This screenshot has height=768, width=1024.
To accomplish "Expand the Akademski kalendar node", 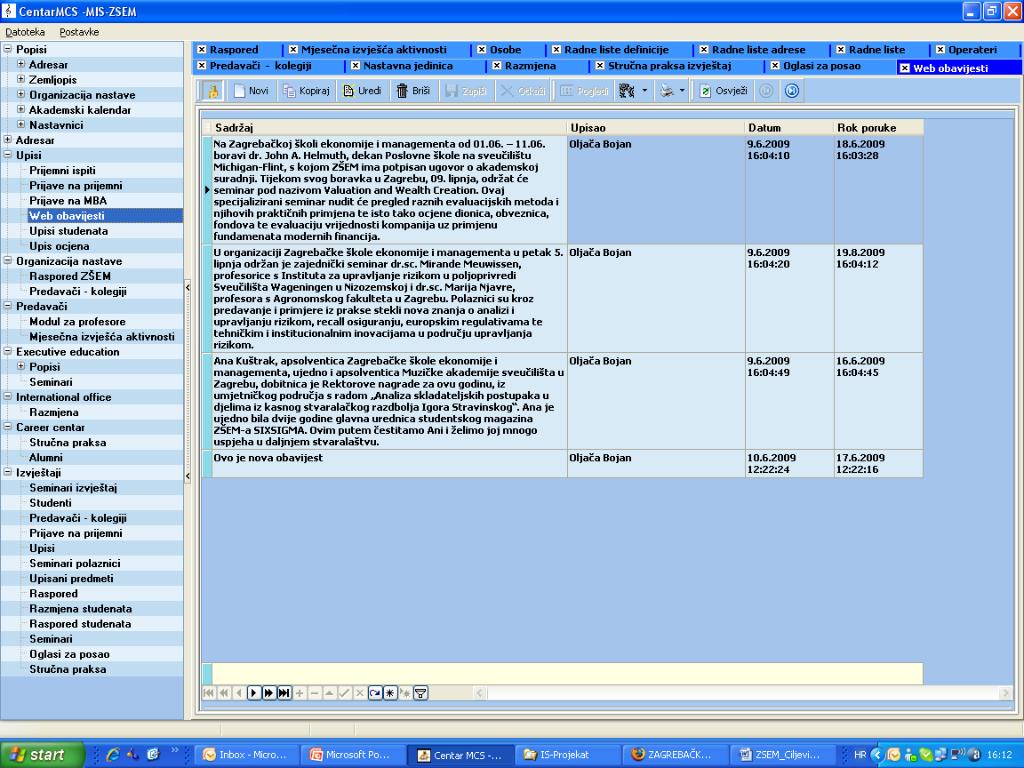I will 21,109.
